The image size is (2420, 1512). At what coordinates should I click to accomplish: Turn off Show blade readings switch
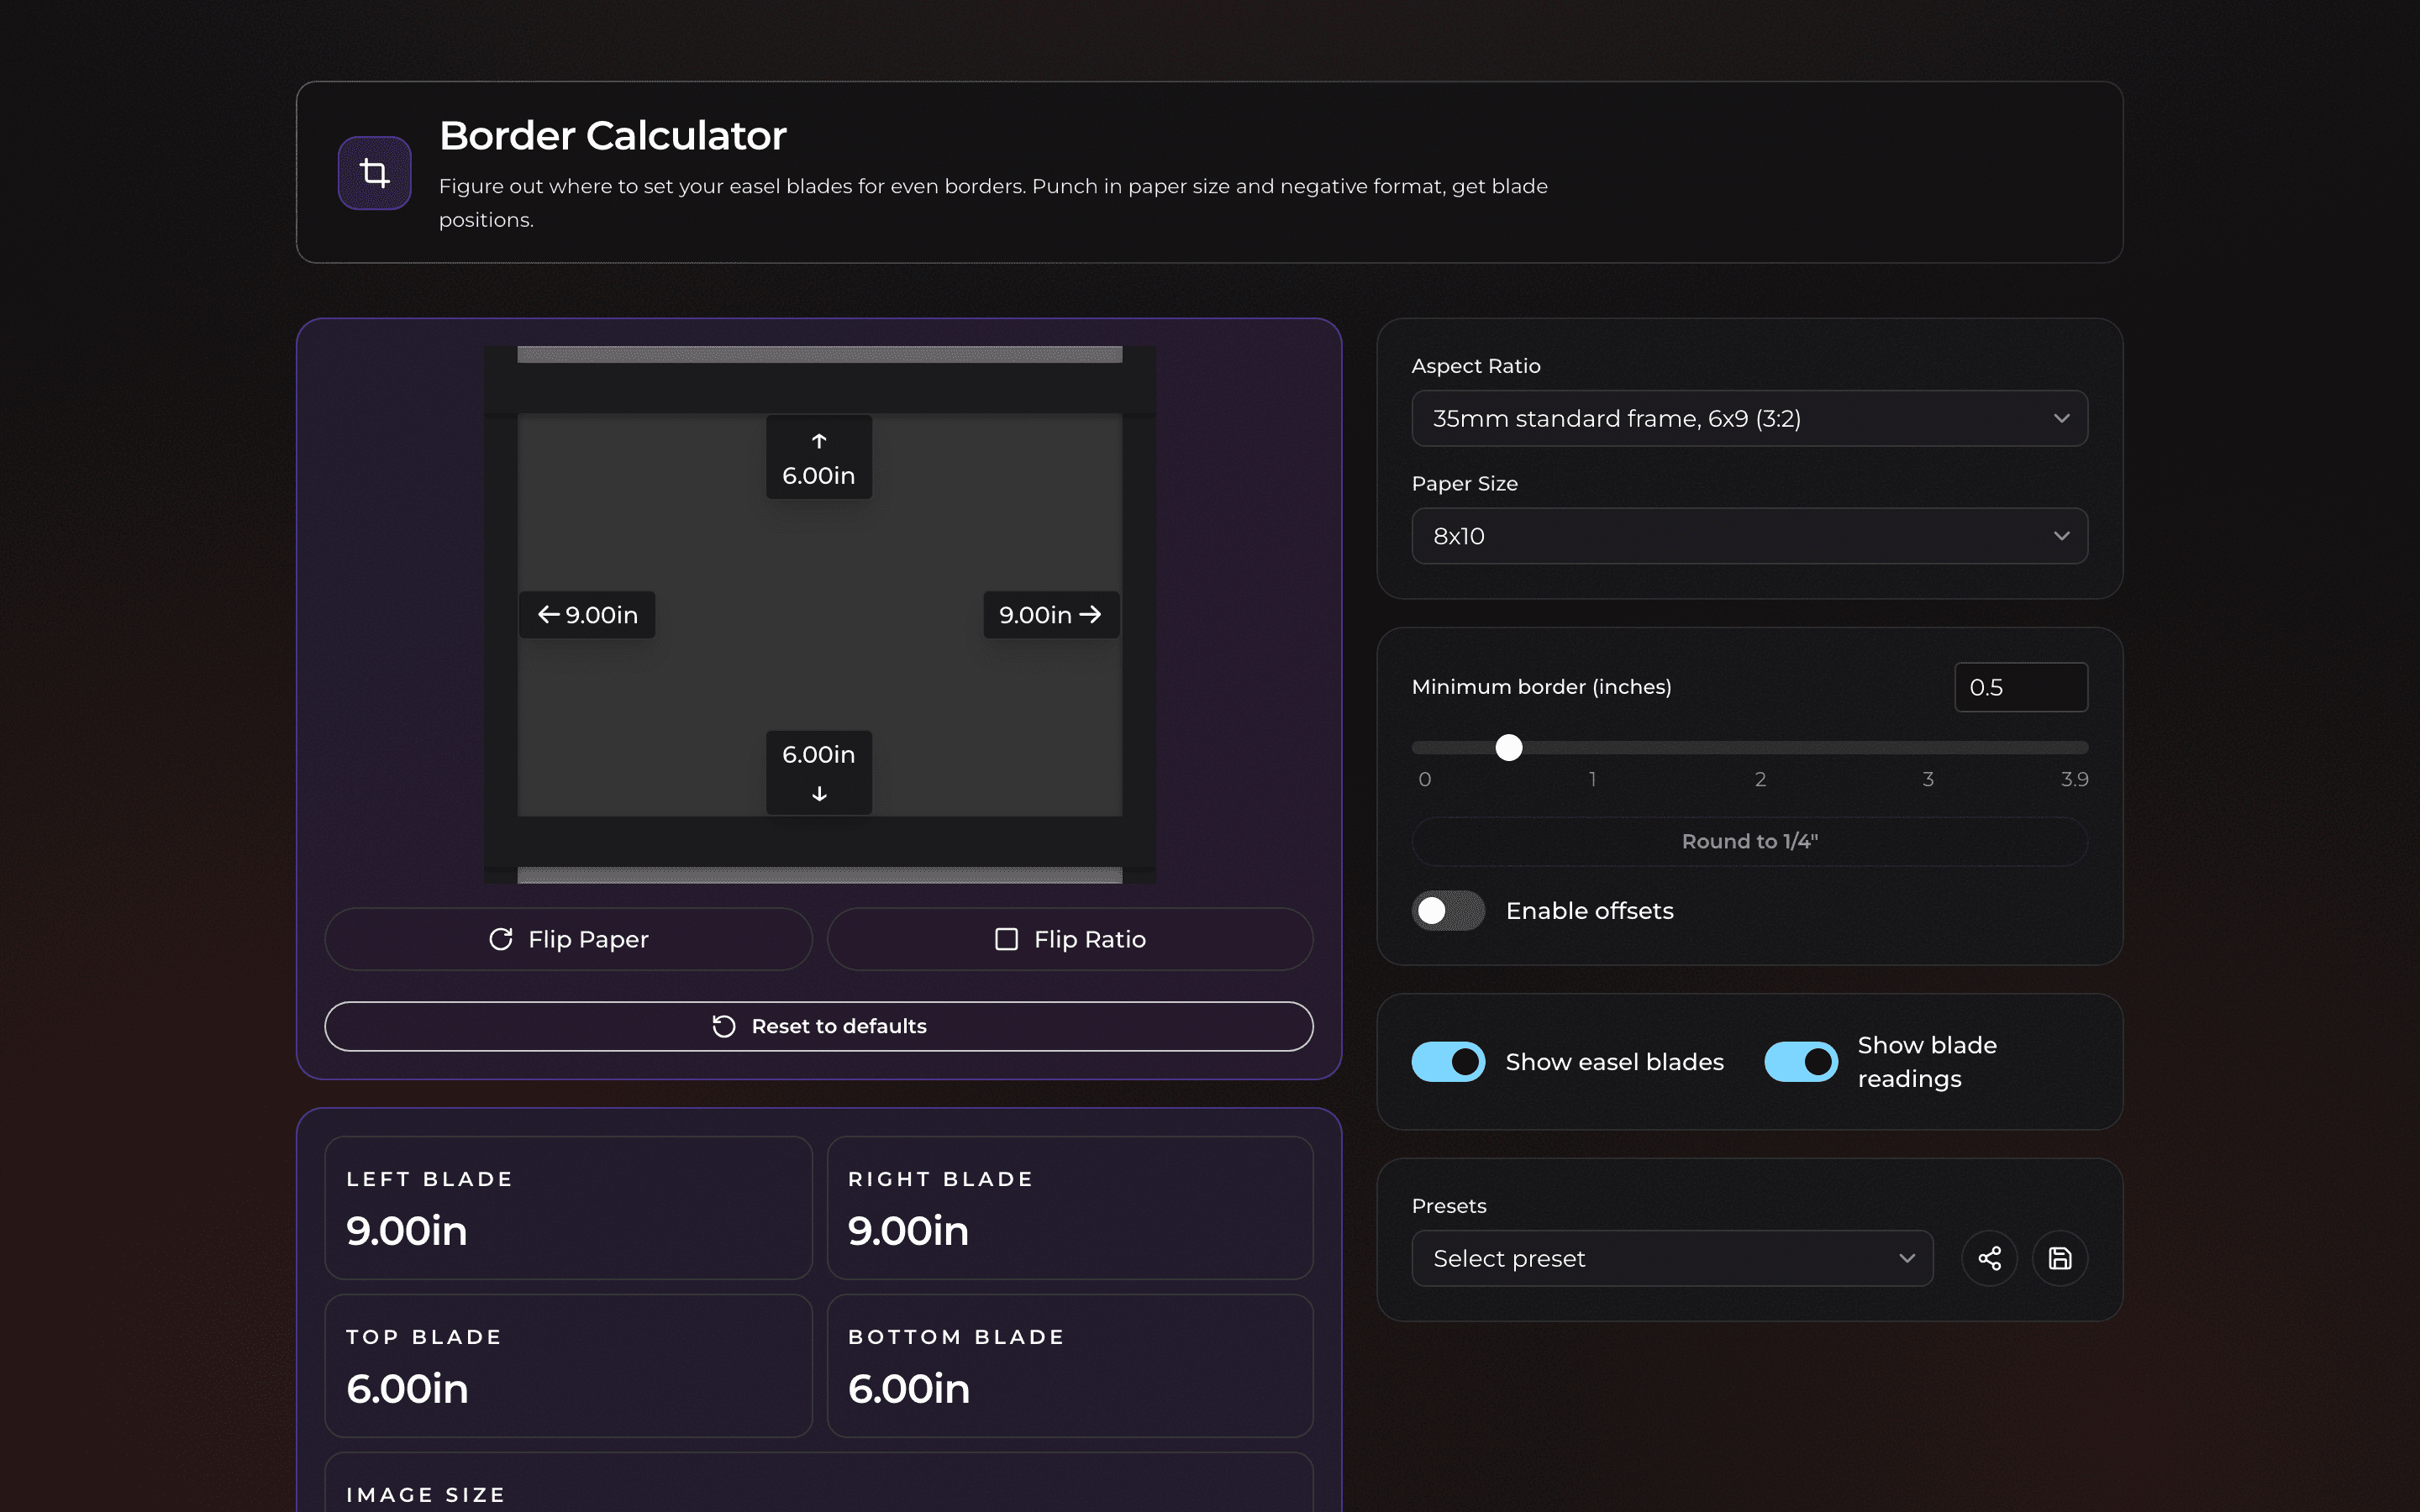[x=1800, y=1061]
